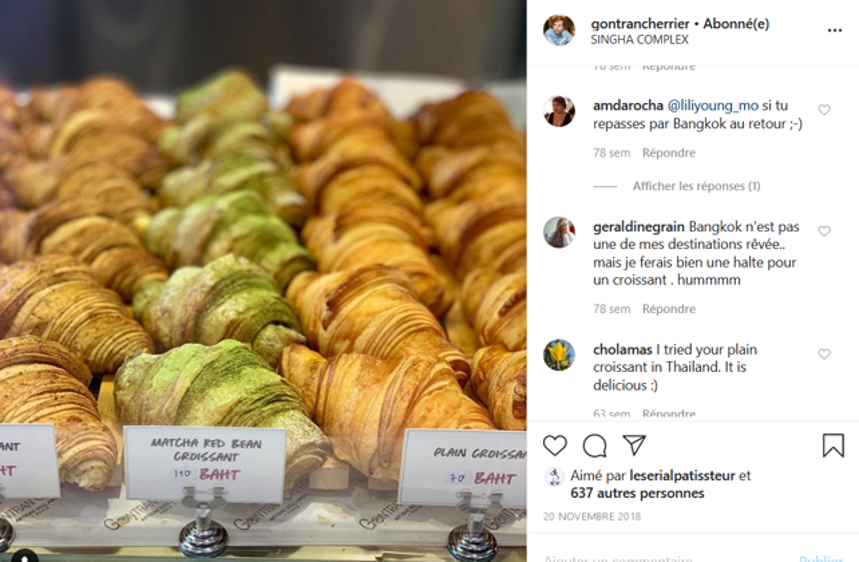The height and width of the screenshot is (562, 859).
Task: Open gontrancherrier profile picture
Action: [x=559, y=30]
